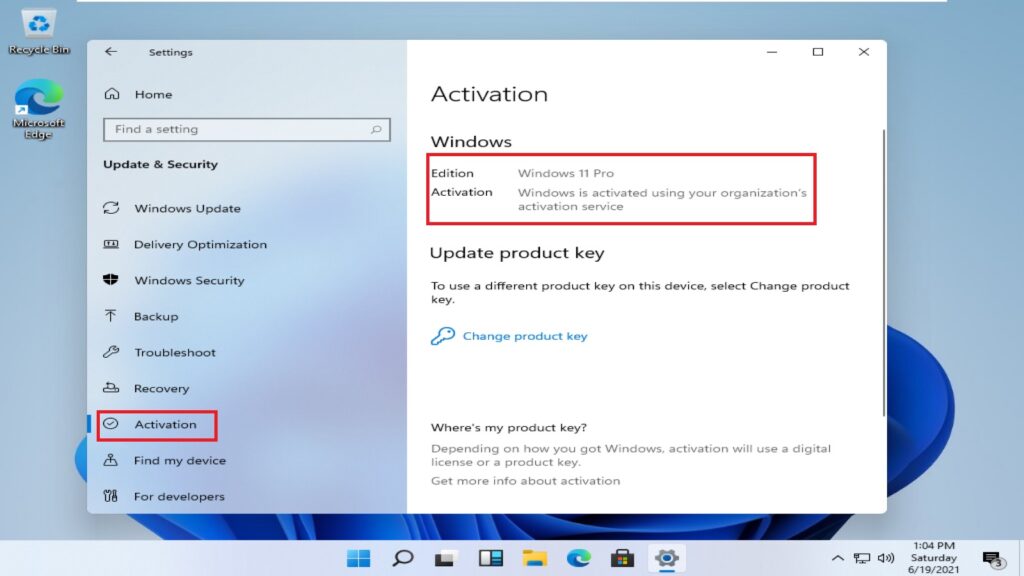The height and width of the screenshot is (576, 1024).
Task: Open Task View on the taskbar
Action: point(445,558)
